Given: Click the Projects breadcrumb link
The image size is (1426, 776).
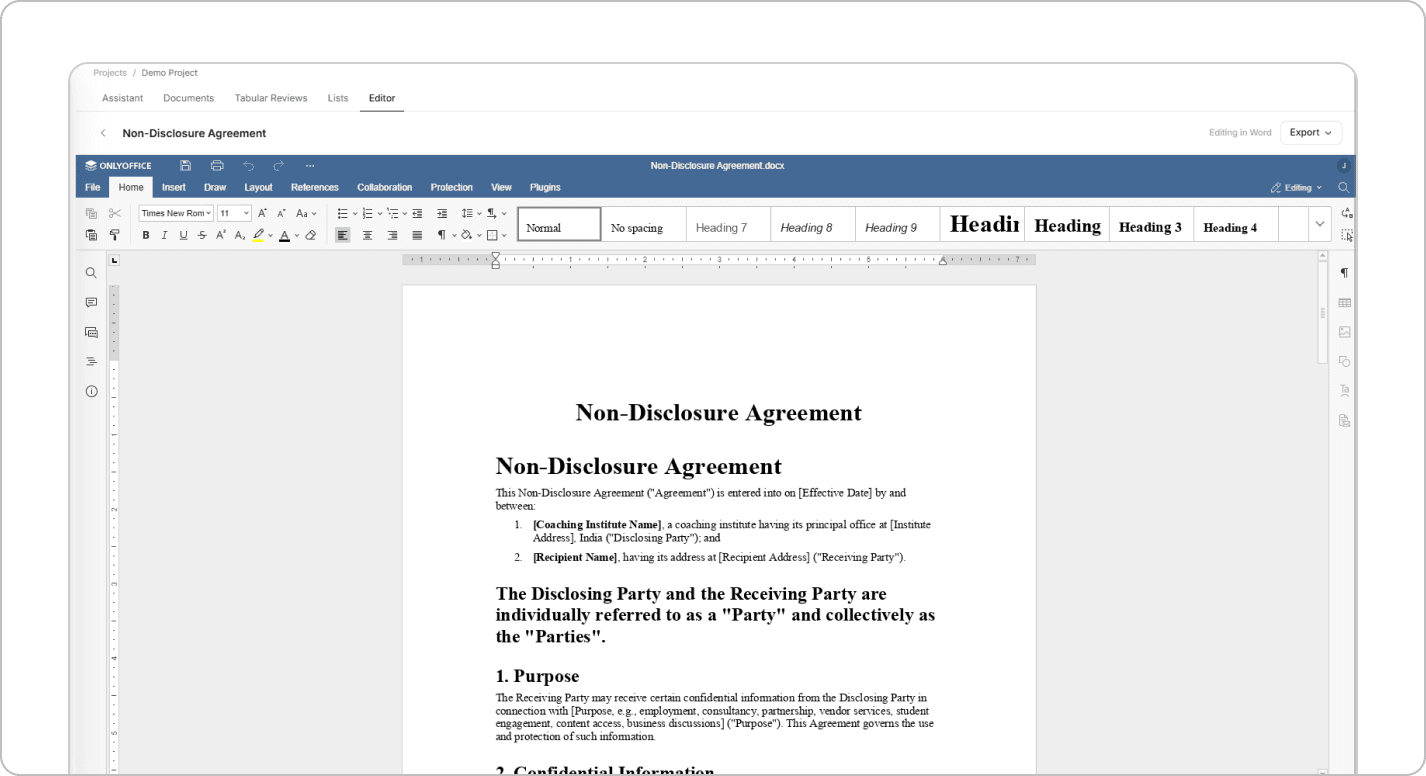Looking at the screenshot, I should [110, 73].
